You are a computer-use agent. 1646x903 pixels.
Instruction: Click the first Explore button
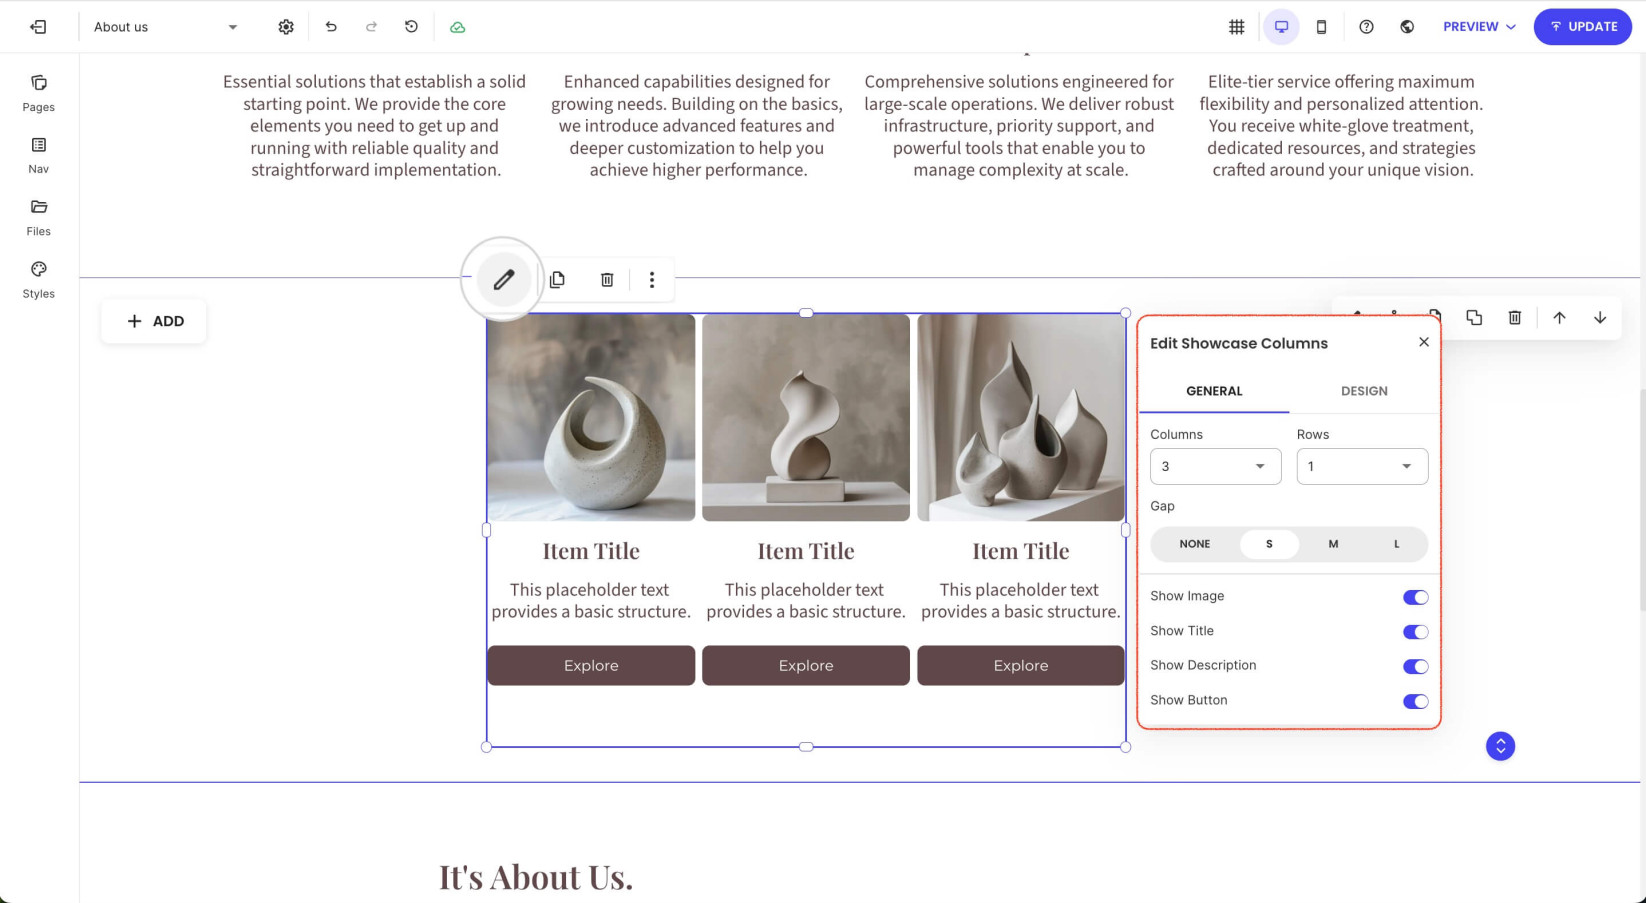pos(591,665)
